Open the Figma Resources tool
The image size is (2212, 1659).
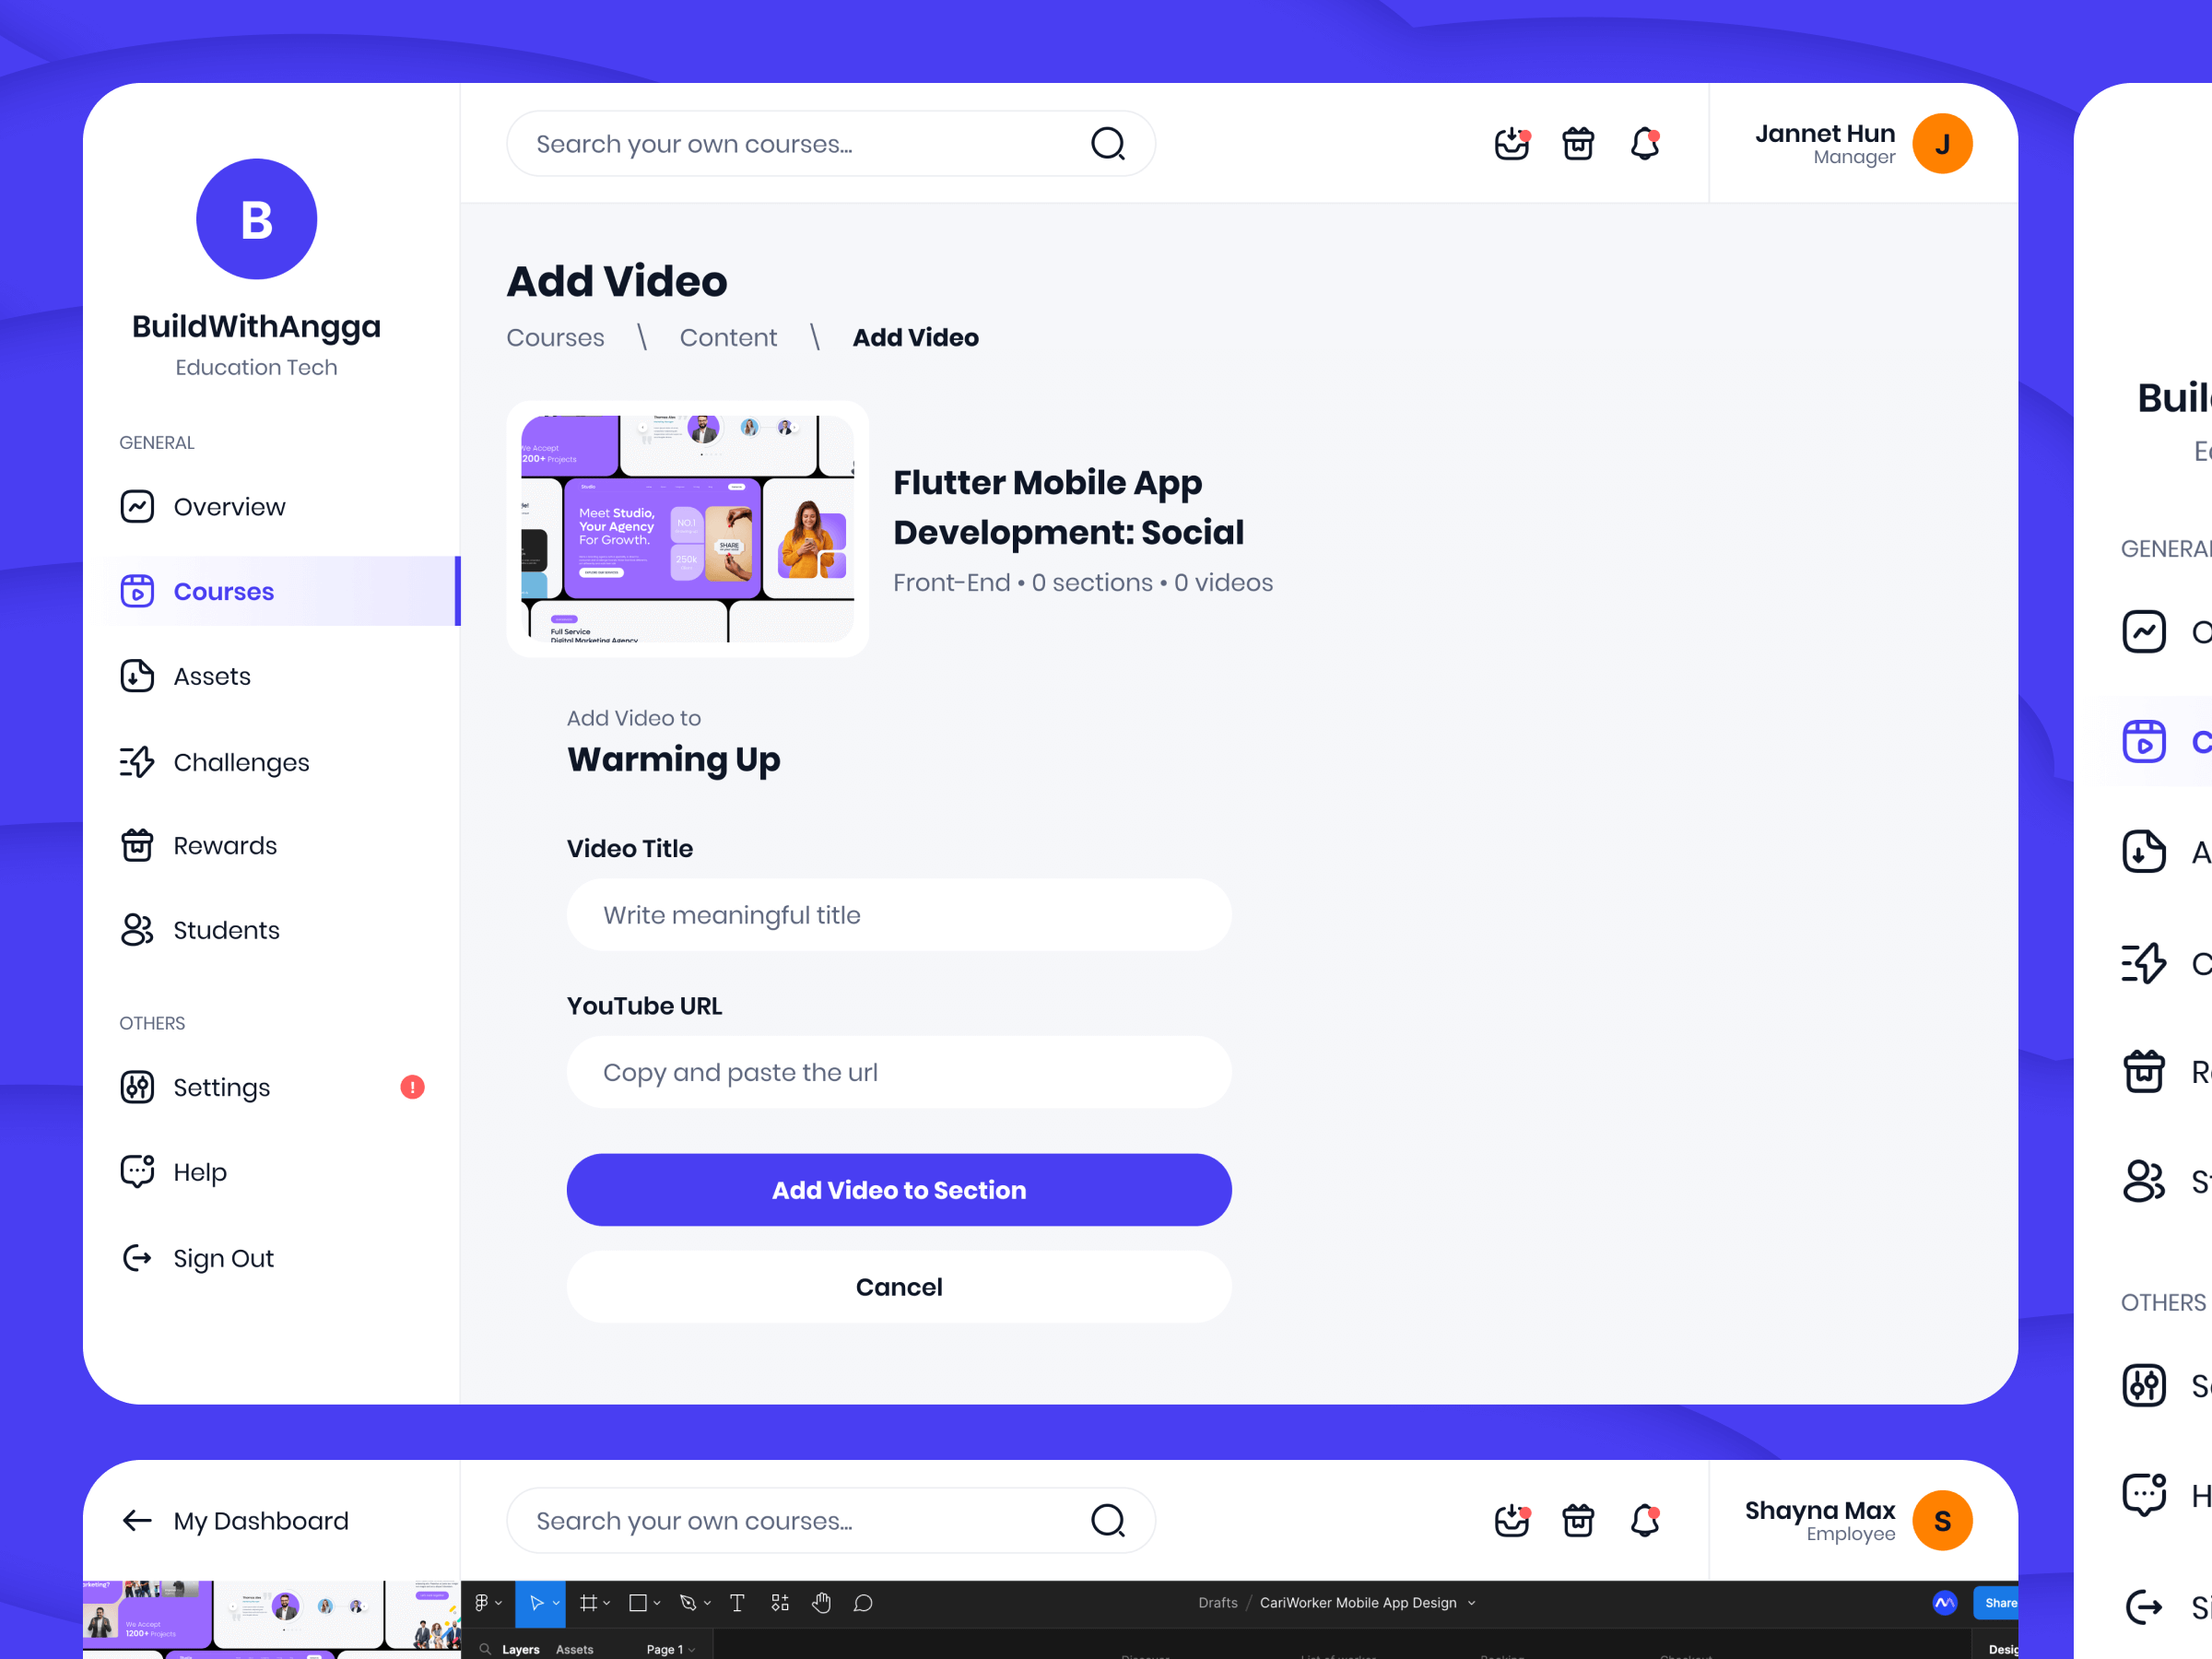click(780, 1603)
